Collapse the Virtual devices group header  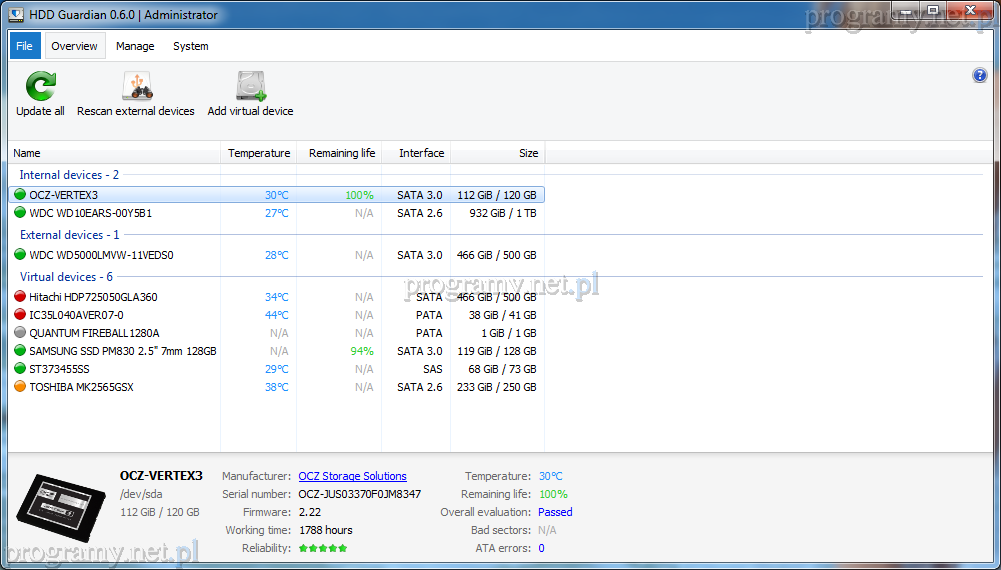[x=66, y=277]
